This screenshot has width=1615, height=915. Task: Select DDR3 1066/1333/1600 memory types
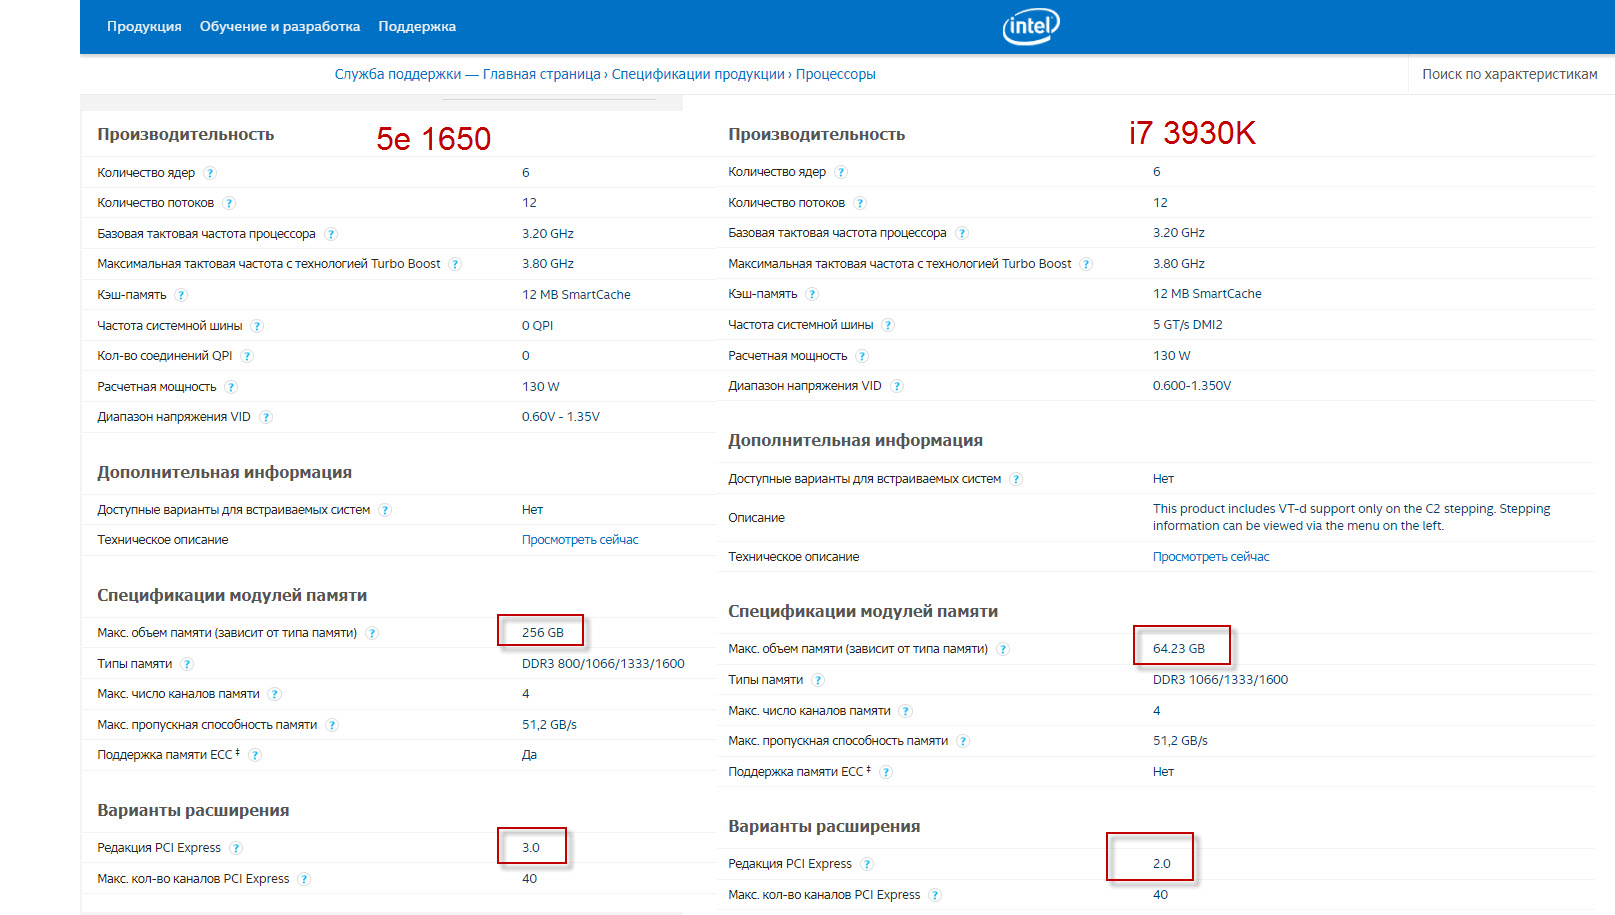[1220, 680]
